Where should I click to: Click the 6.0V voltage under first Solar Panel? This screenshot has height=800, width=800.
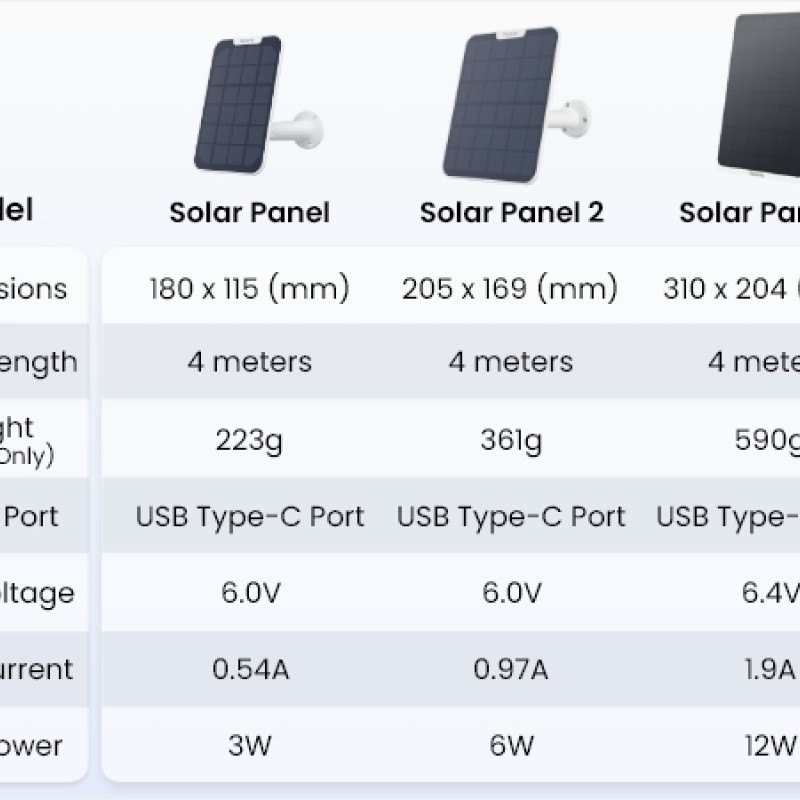tap(250, 593)
